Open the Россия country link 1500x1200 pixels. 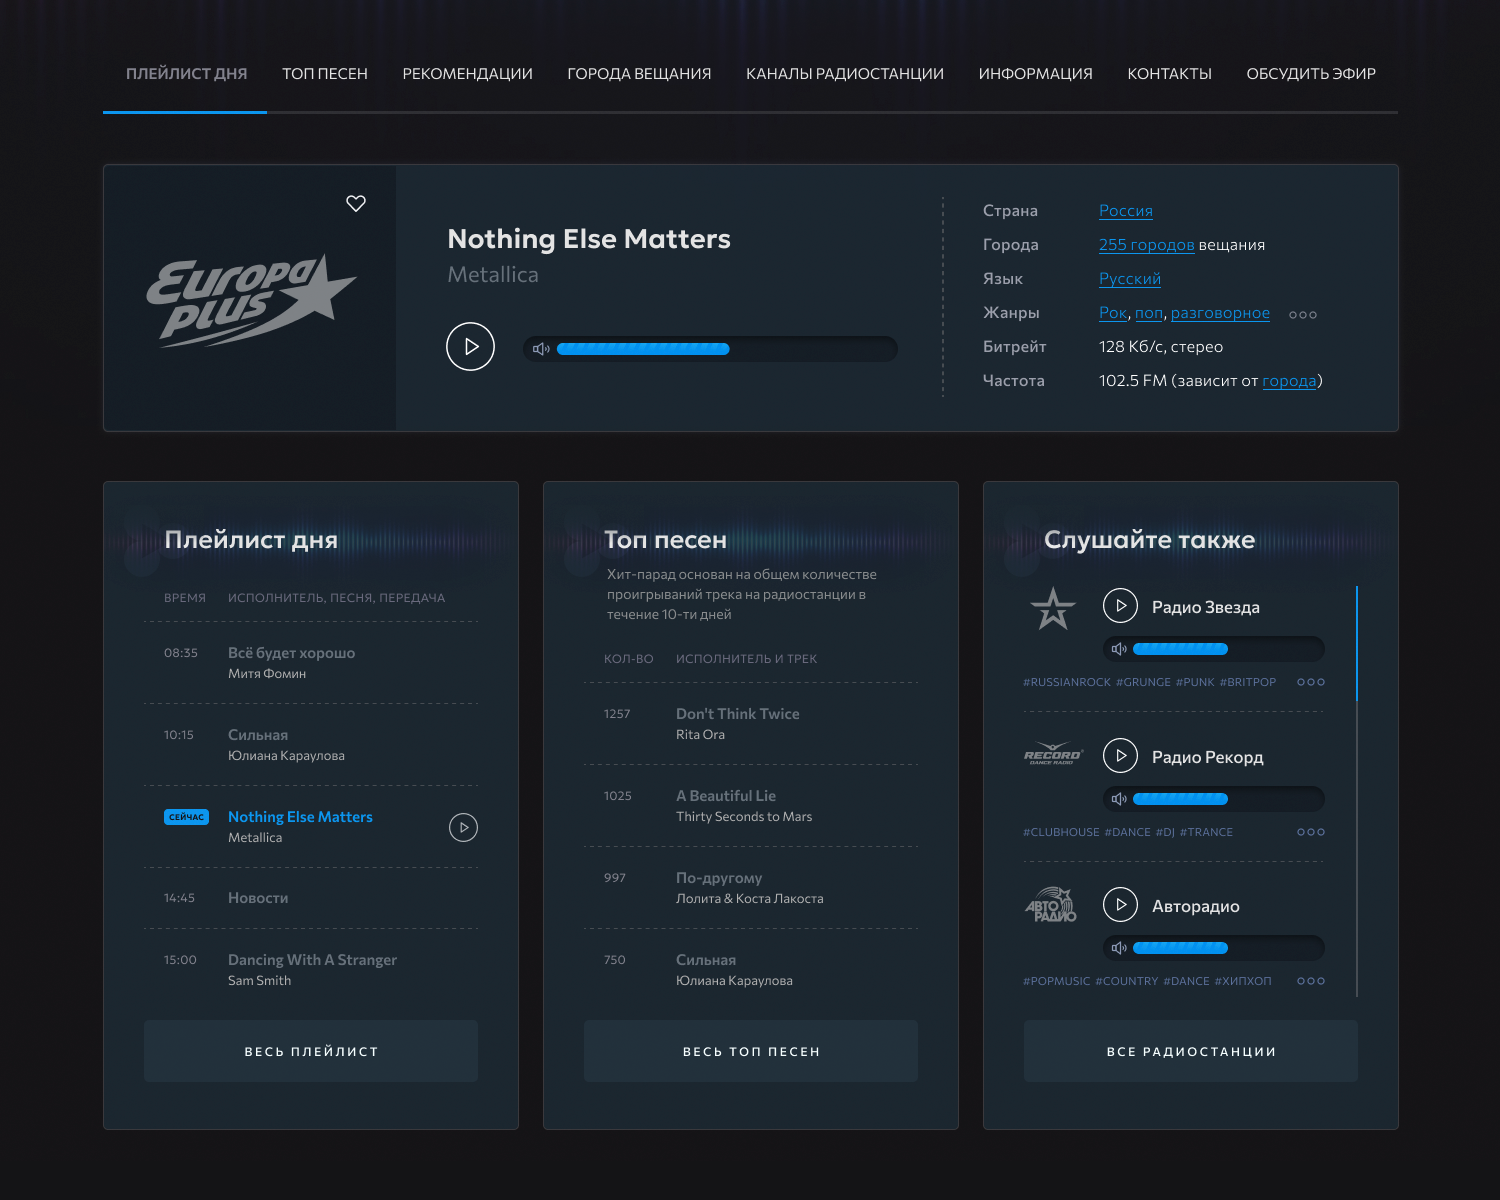(1125, 211)
